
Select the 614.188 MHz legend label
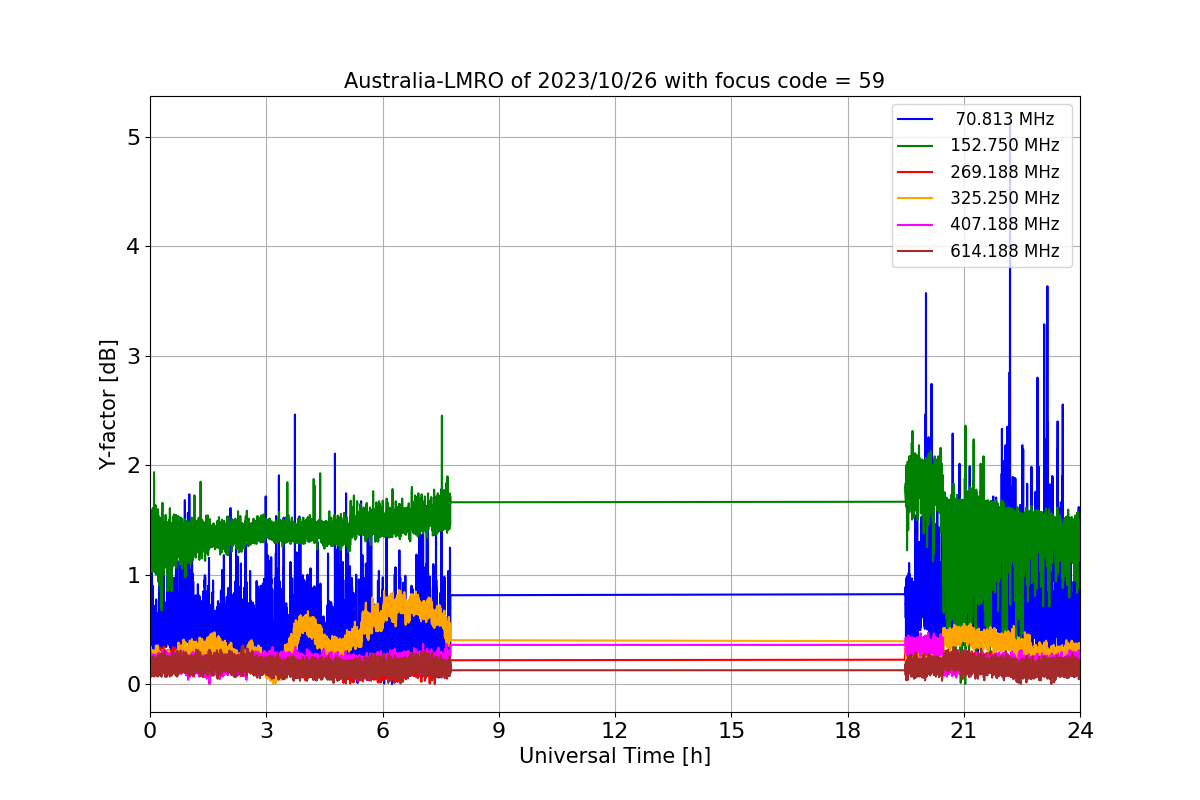1005,251
